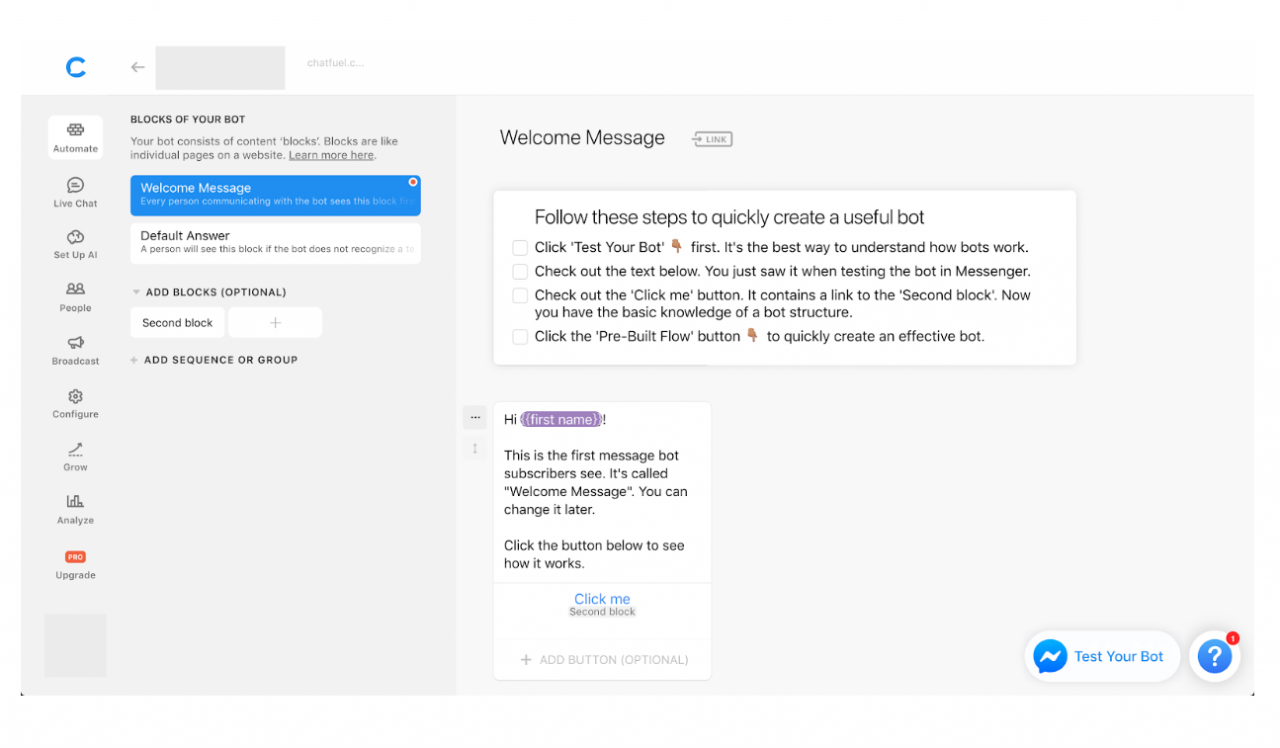Select the Welcome Message block
This screenshot has height=748, width=1280.
(x=275, y=195)
